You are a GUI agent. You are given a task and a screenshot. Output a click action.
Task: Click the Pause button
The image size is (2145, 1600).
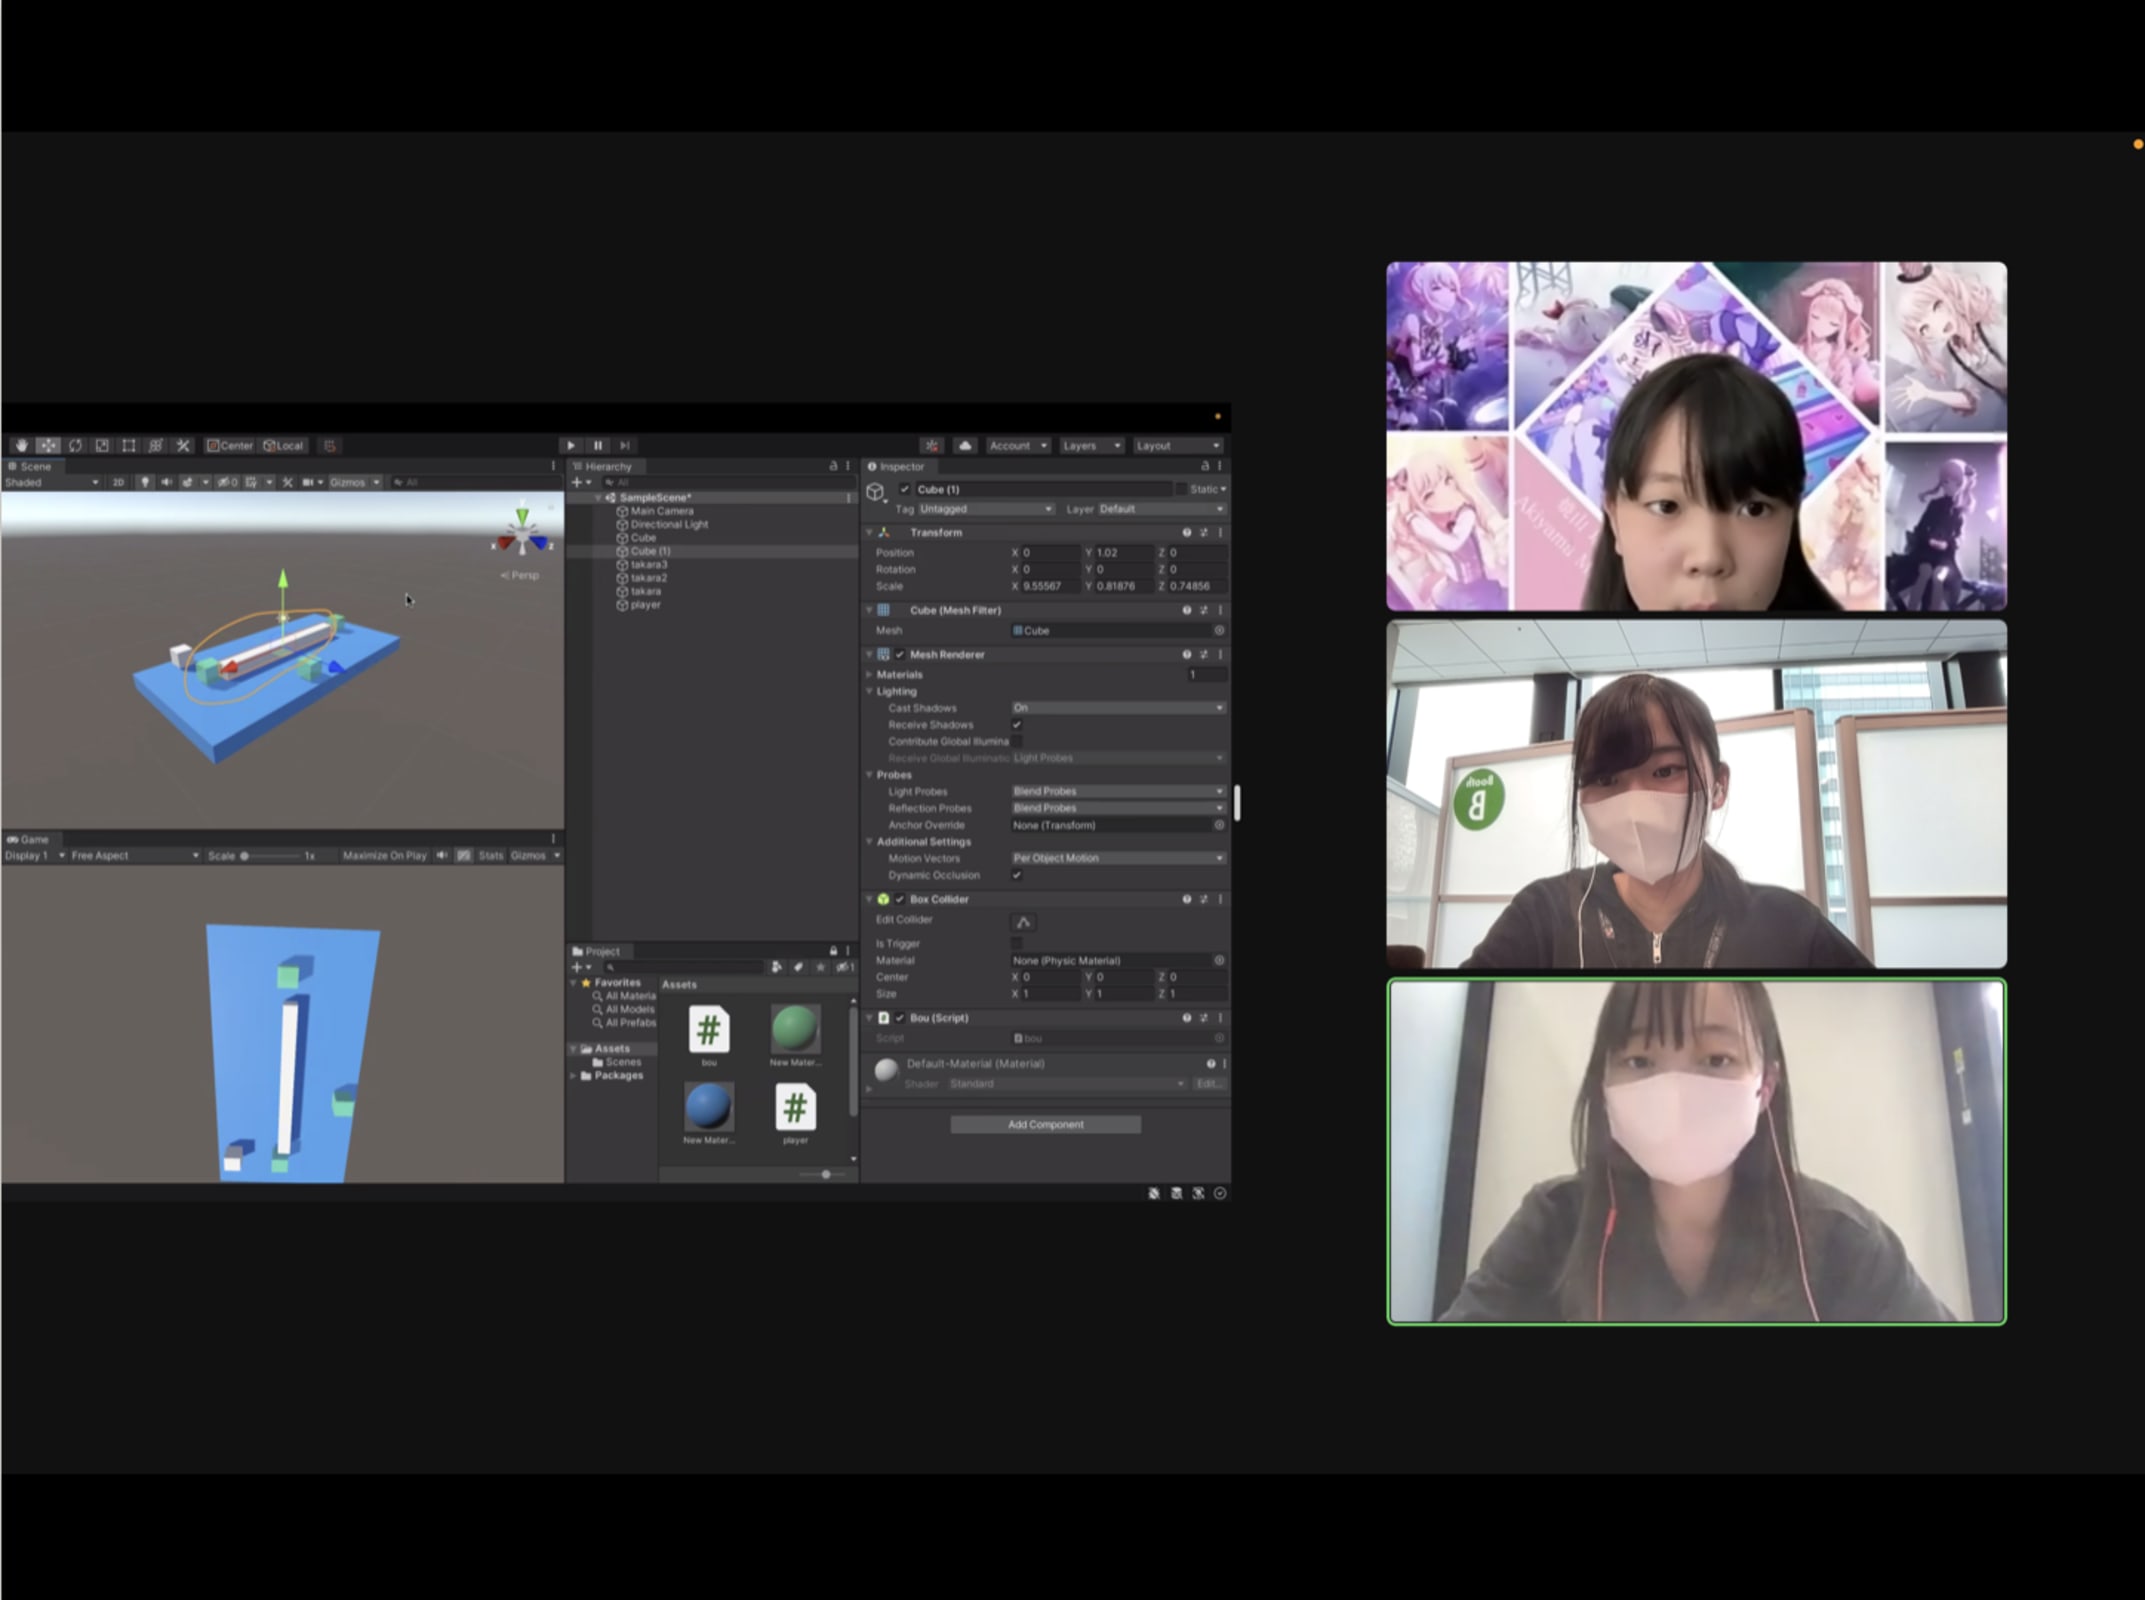pos(598,445)
